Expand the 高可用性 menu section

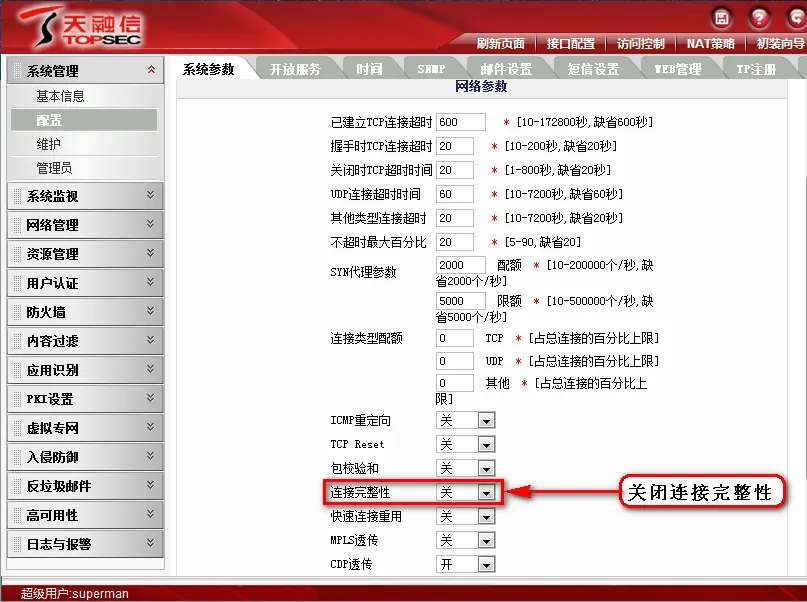click(85, 515)
